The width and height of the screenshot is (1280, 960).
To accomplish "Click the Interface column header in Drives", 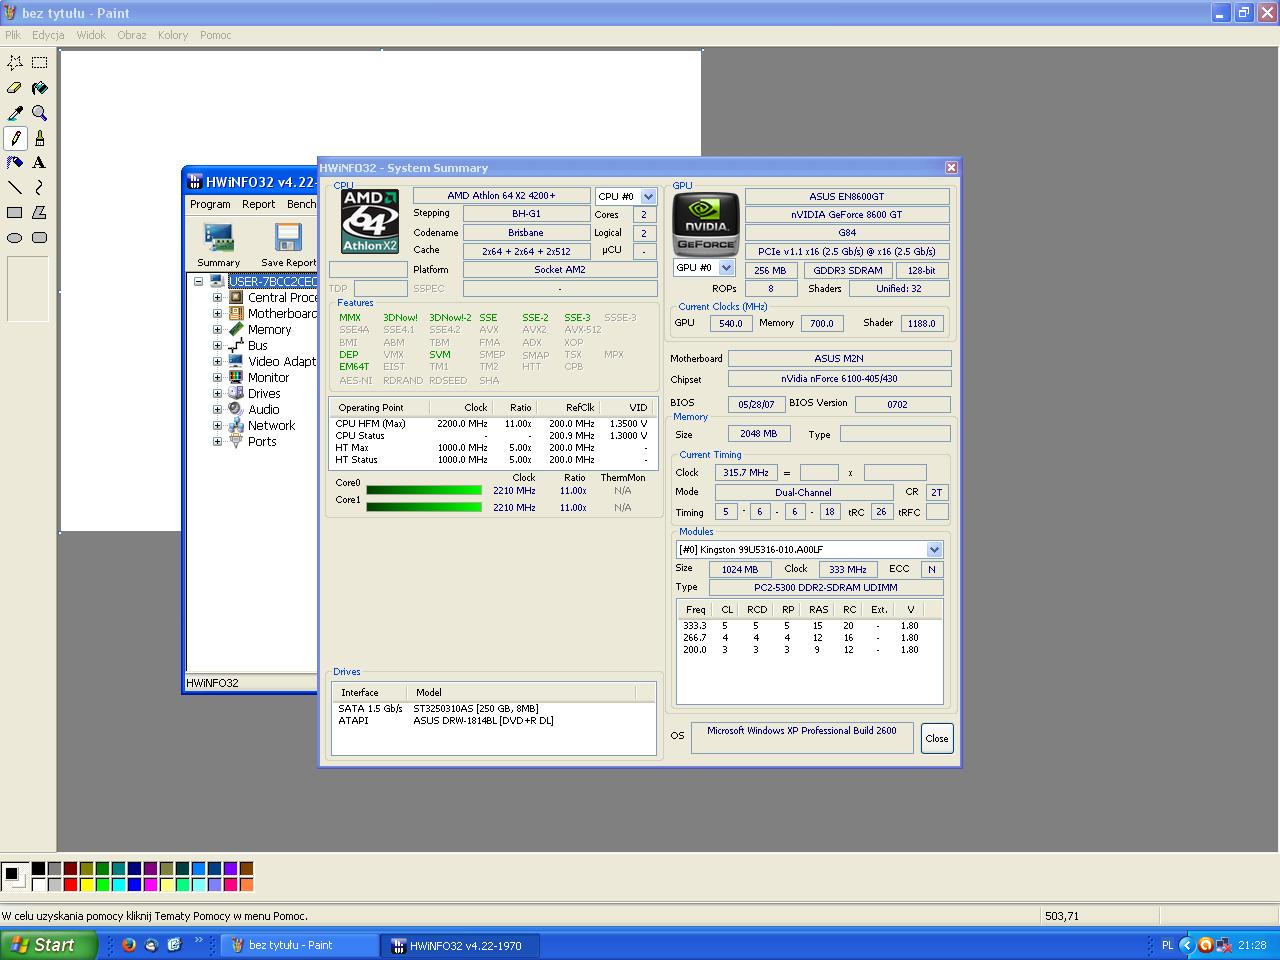I will (369, 692).
